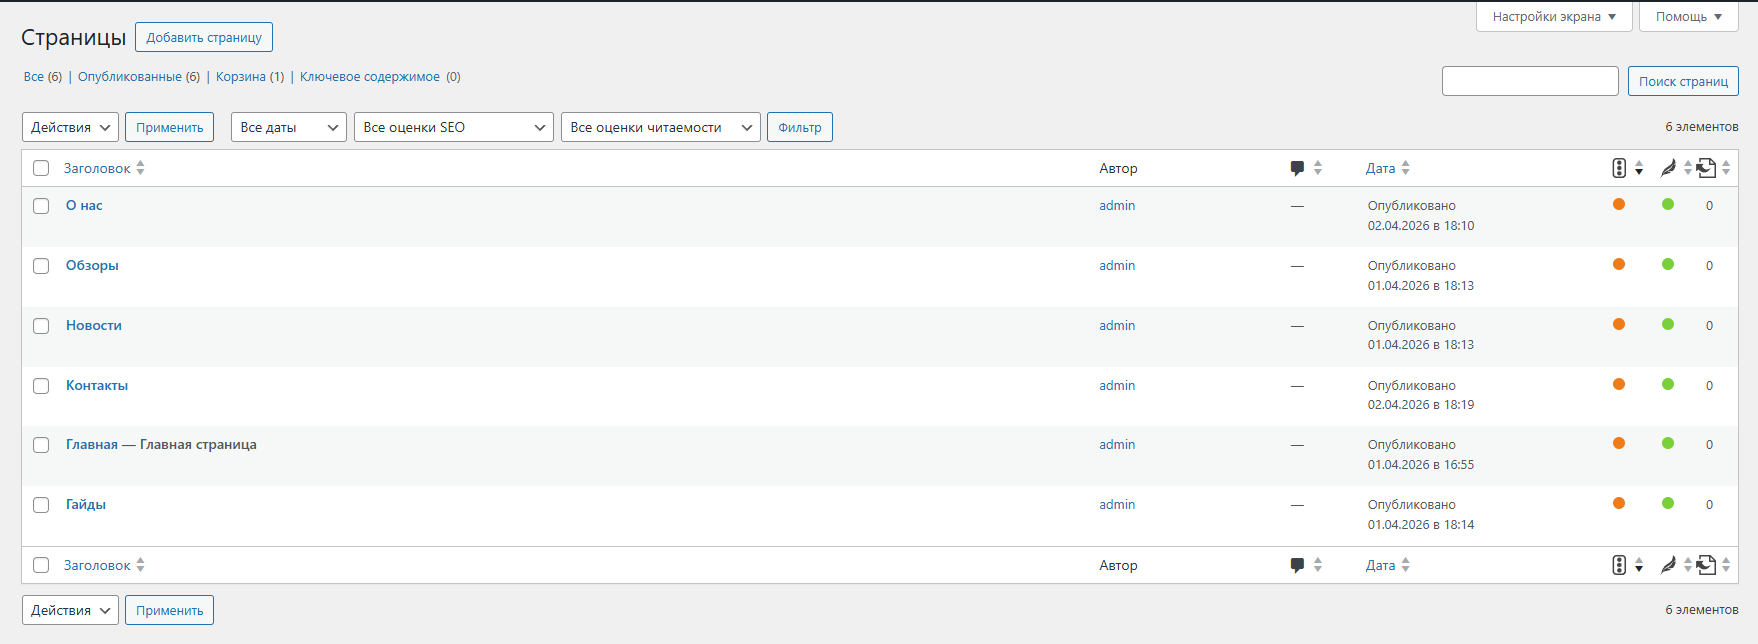Sort by comments icon in table header
Screen dimensions: 1758x644
pyautogui.click(x=1298, y=168)
